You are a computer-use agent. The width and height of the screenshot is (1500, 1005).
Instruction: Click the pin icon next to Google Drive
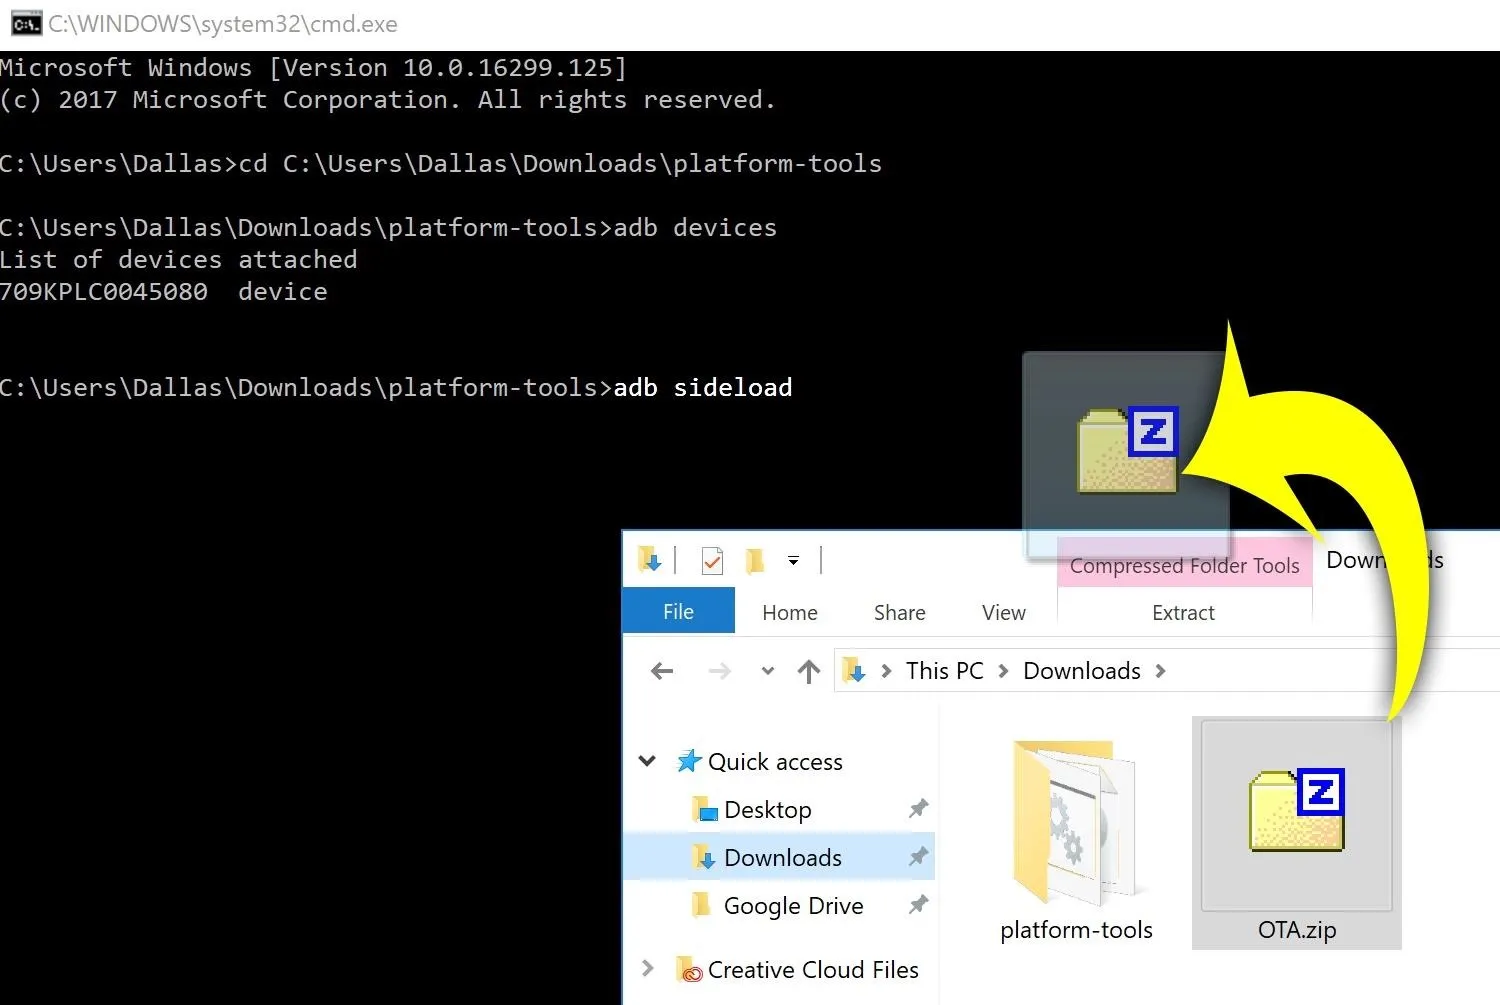[918, 905]
